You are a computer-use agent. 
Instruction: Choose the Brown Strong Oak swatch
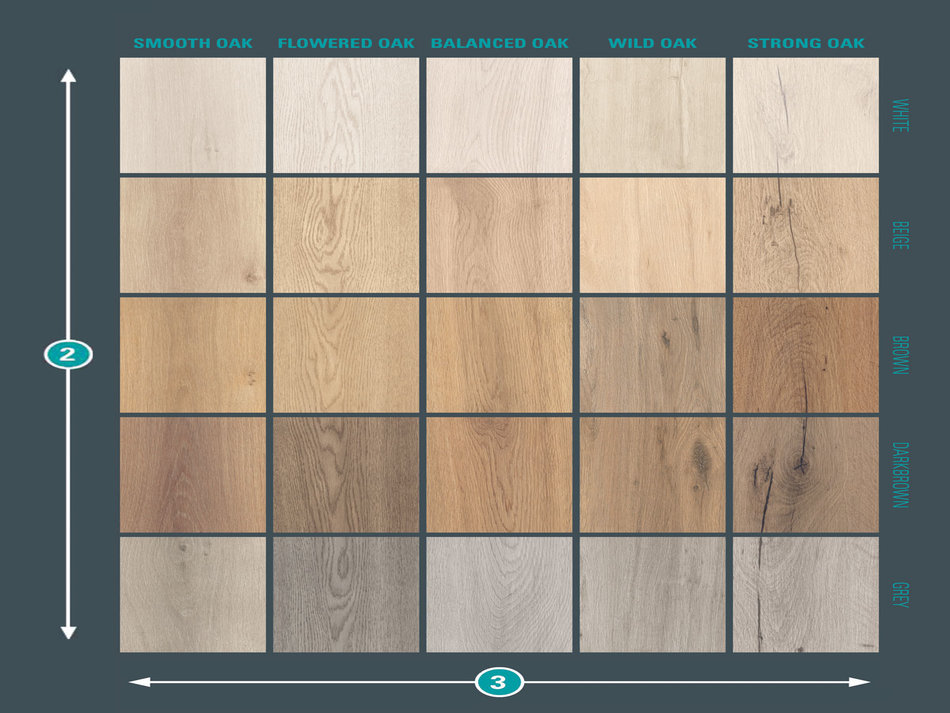806,355
